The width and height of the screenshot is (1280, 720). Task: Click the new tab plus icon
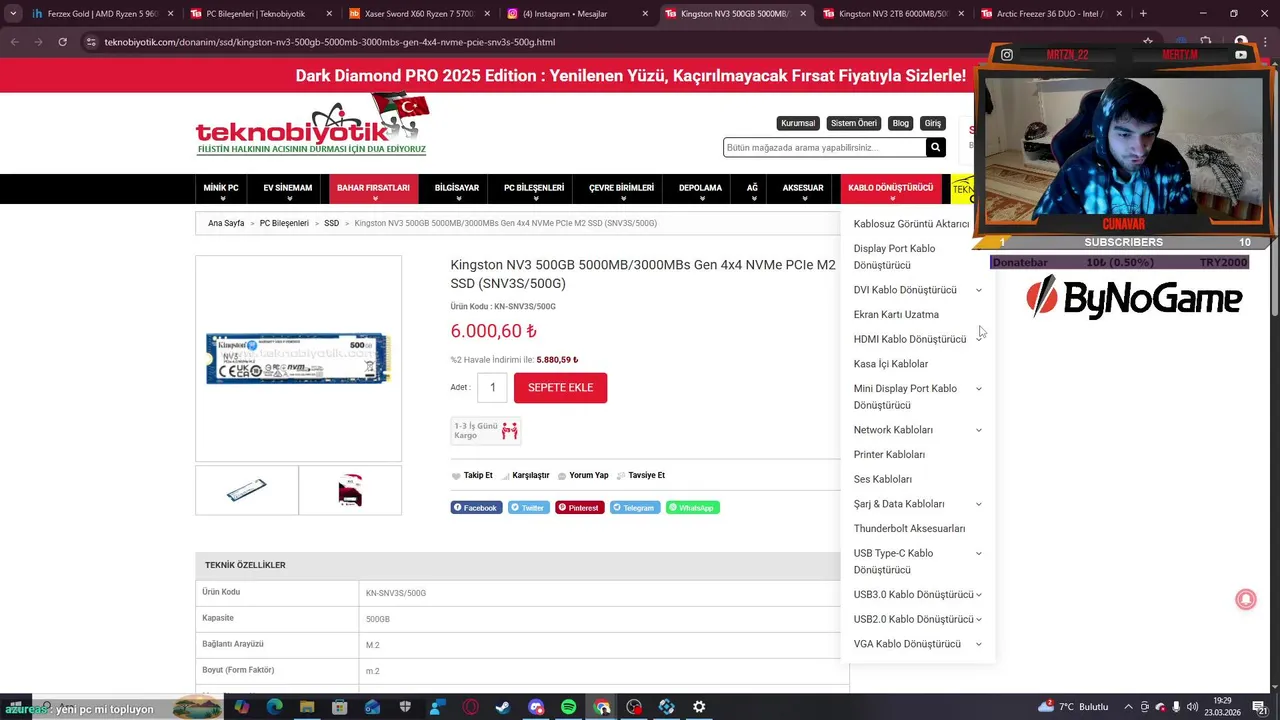point(1143,14)
